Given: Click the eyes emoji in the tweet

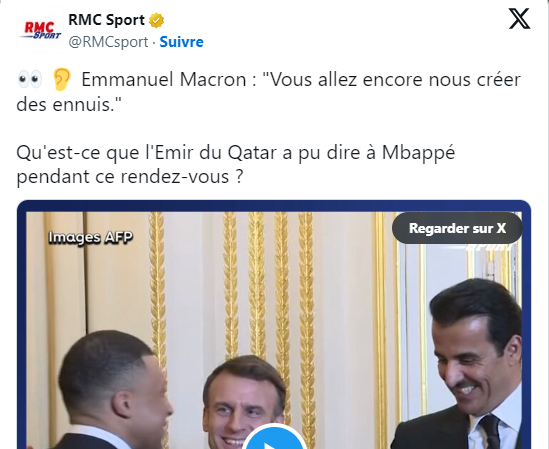Looking at the screenshot, I should coord(30,80).
